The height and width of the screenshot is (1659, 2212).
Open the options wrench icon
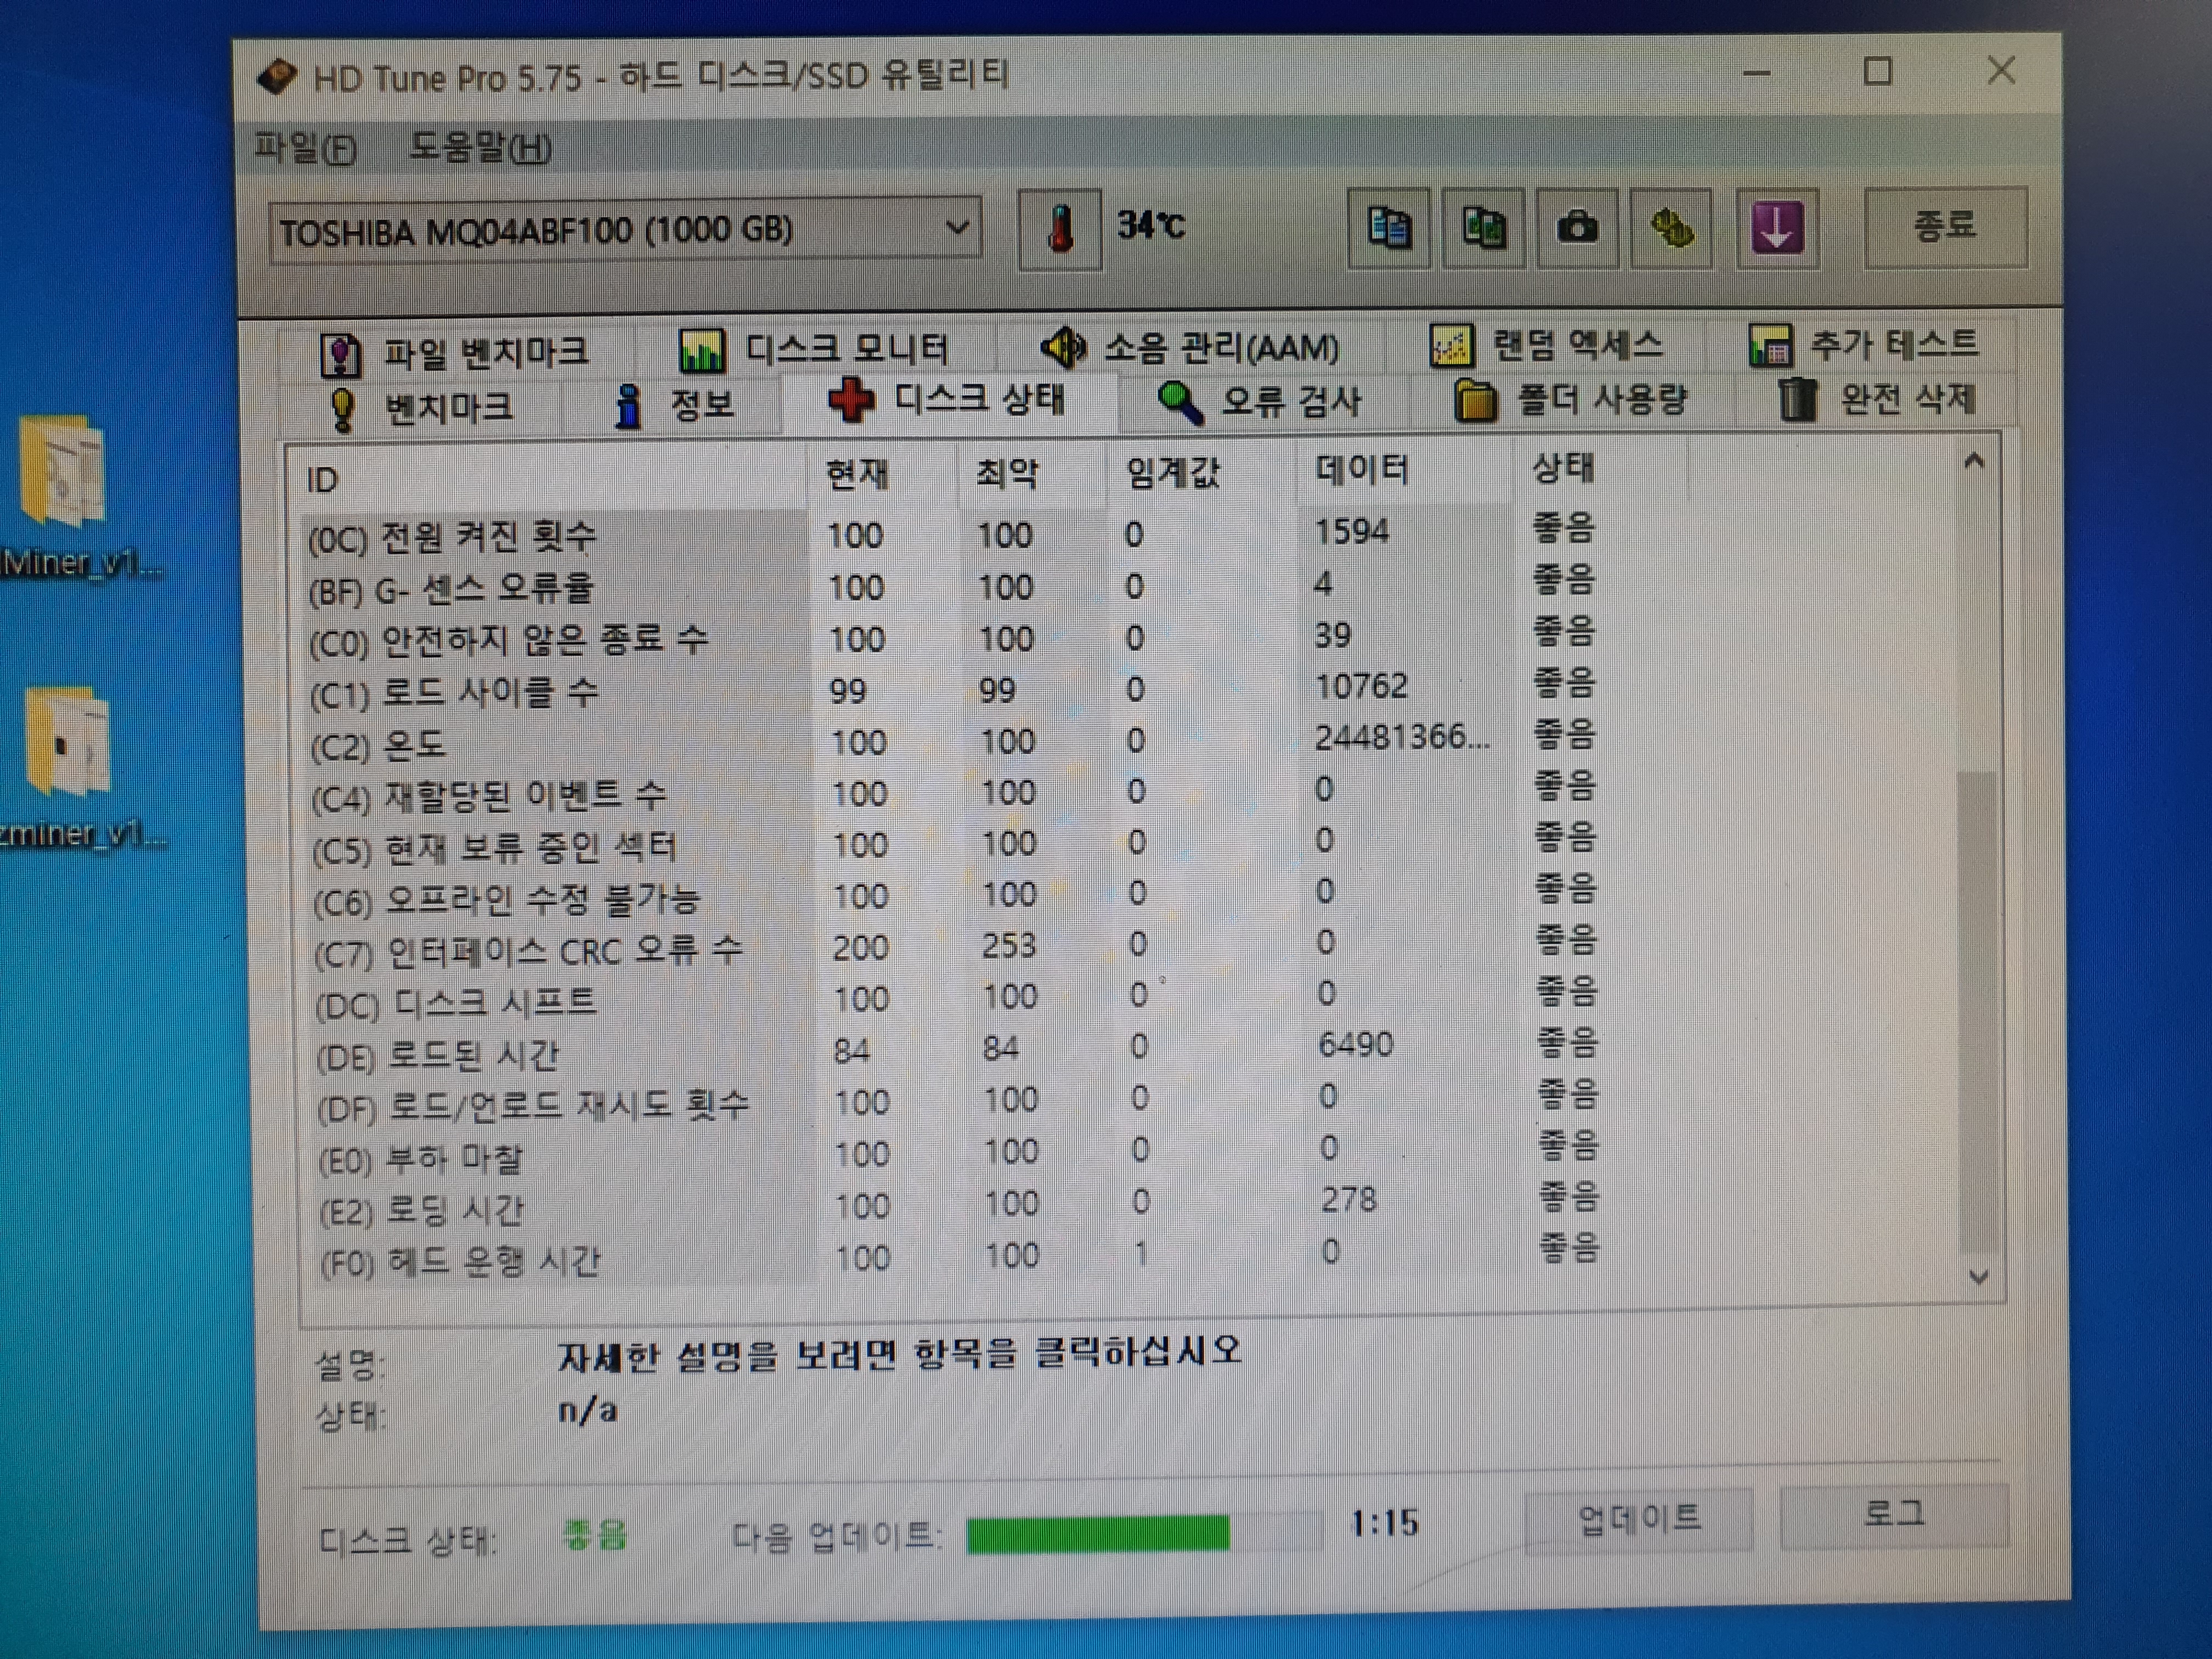pyautogui.click(x=1671, y=228)
